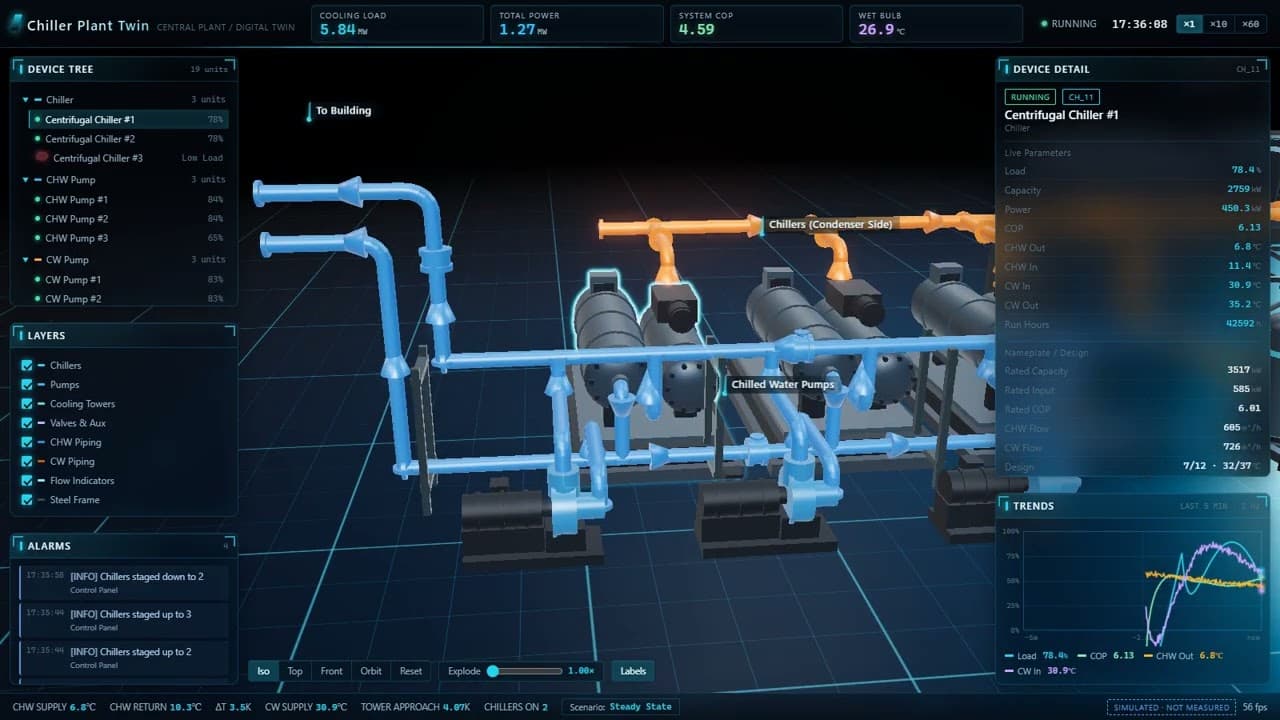Open the 'Chillers staged up to 3' alarm

(x=124, y=620)
